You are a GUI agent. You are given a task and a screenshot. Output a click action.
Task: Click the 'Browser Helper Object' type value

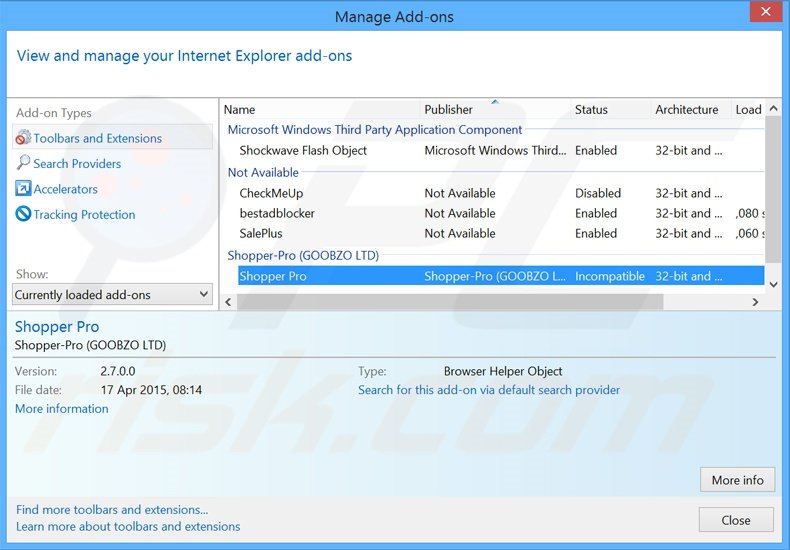point(503,371)
